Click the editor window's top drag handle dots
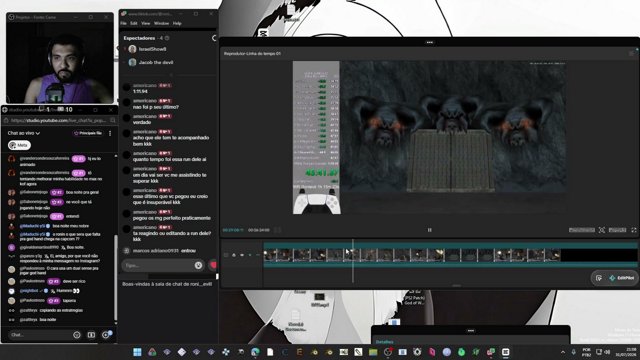Screen dimensions: 640x360 coord(429,42)
